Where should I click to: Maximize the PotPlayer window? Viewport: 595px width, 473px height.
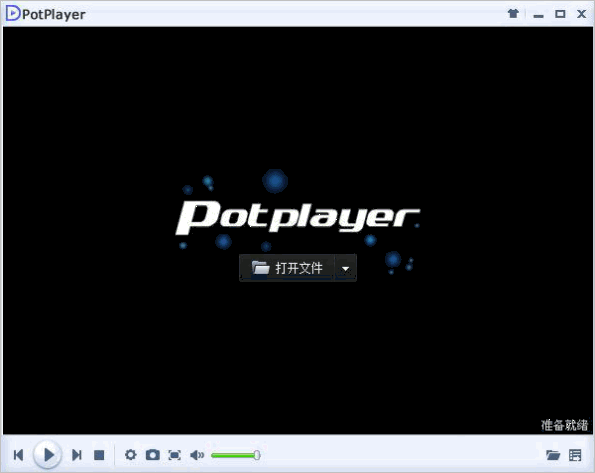560,14
